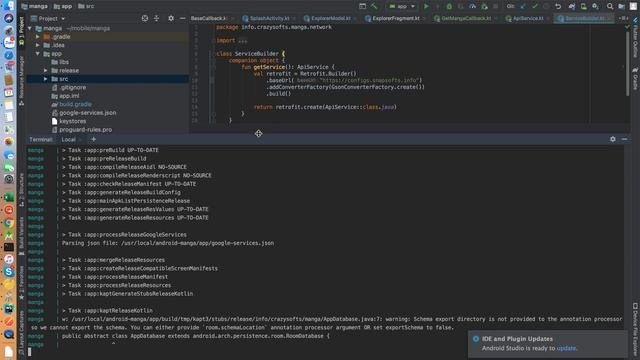Click app breadcrumb in navigation bar
The height and width of the screenshot is (360, 640).
coord(63,6)
